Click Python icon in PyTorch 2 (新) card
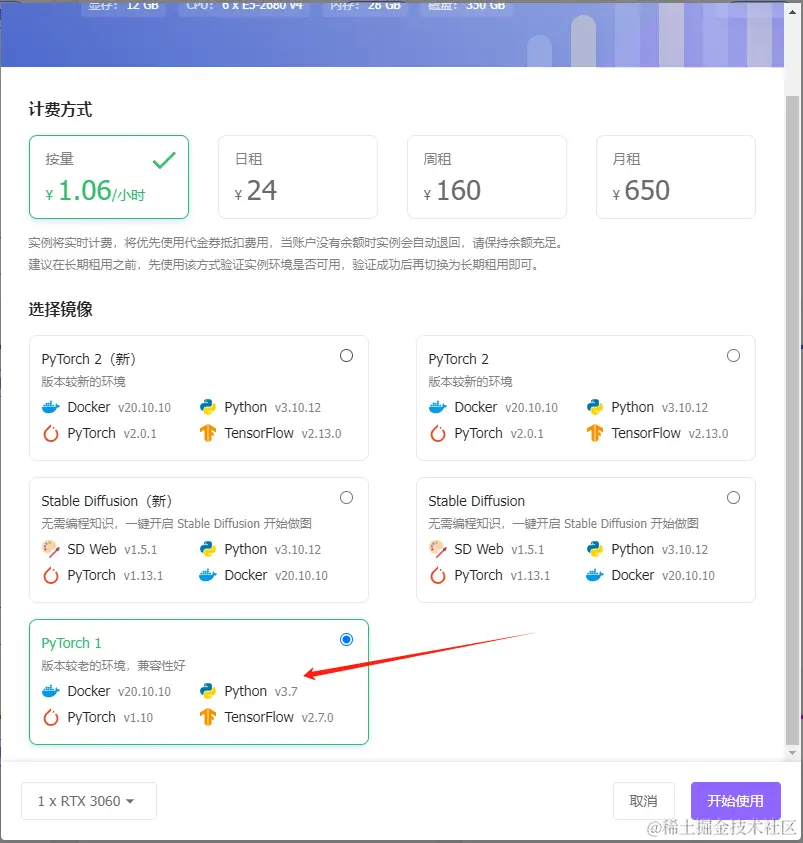 [x=207, y=408]
